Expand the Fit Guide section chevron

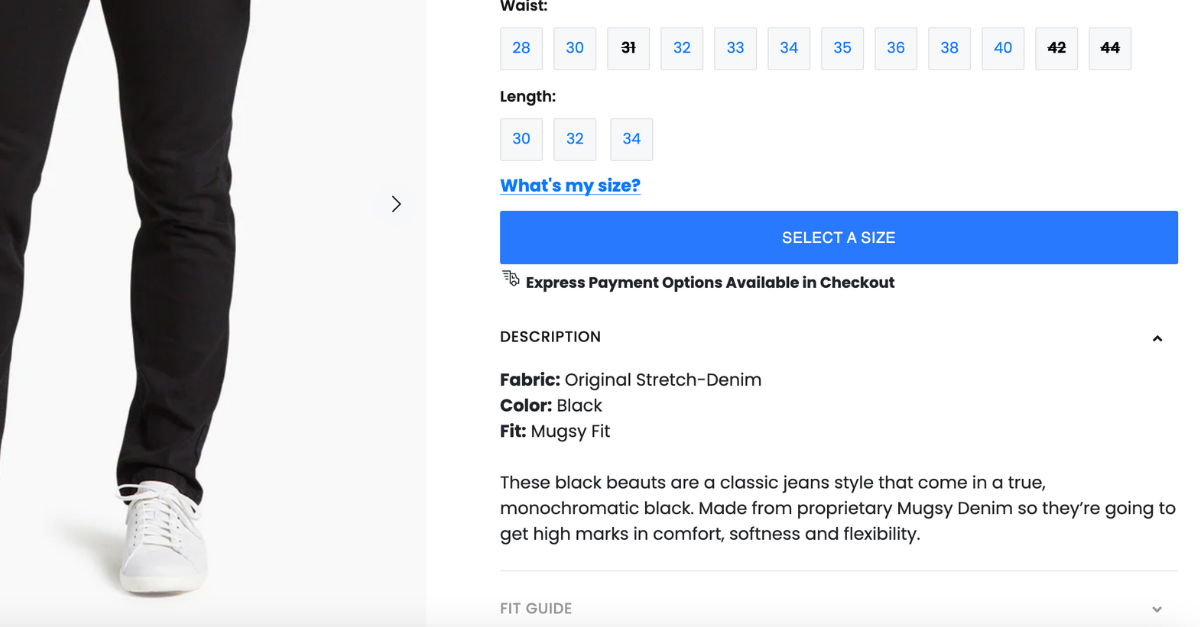click(1157, 608)
